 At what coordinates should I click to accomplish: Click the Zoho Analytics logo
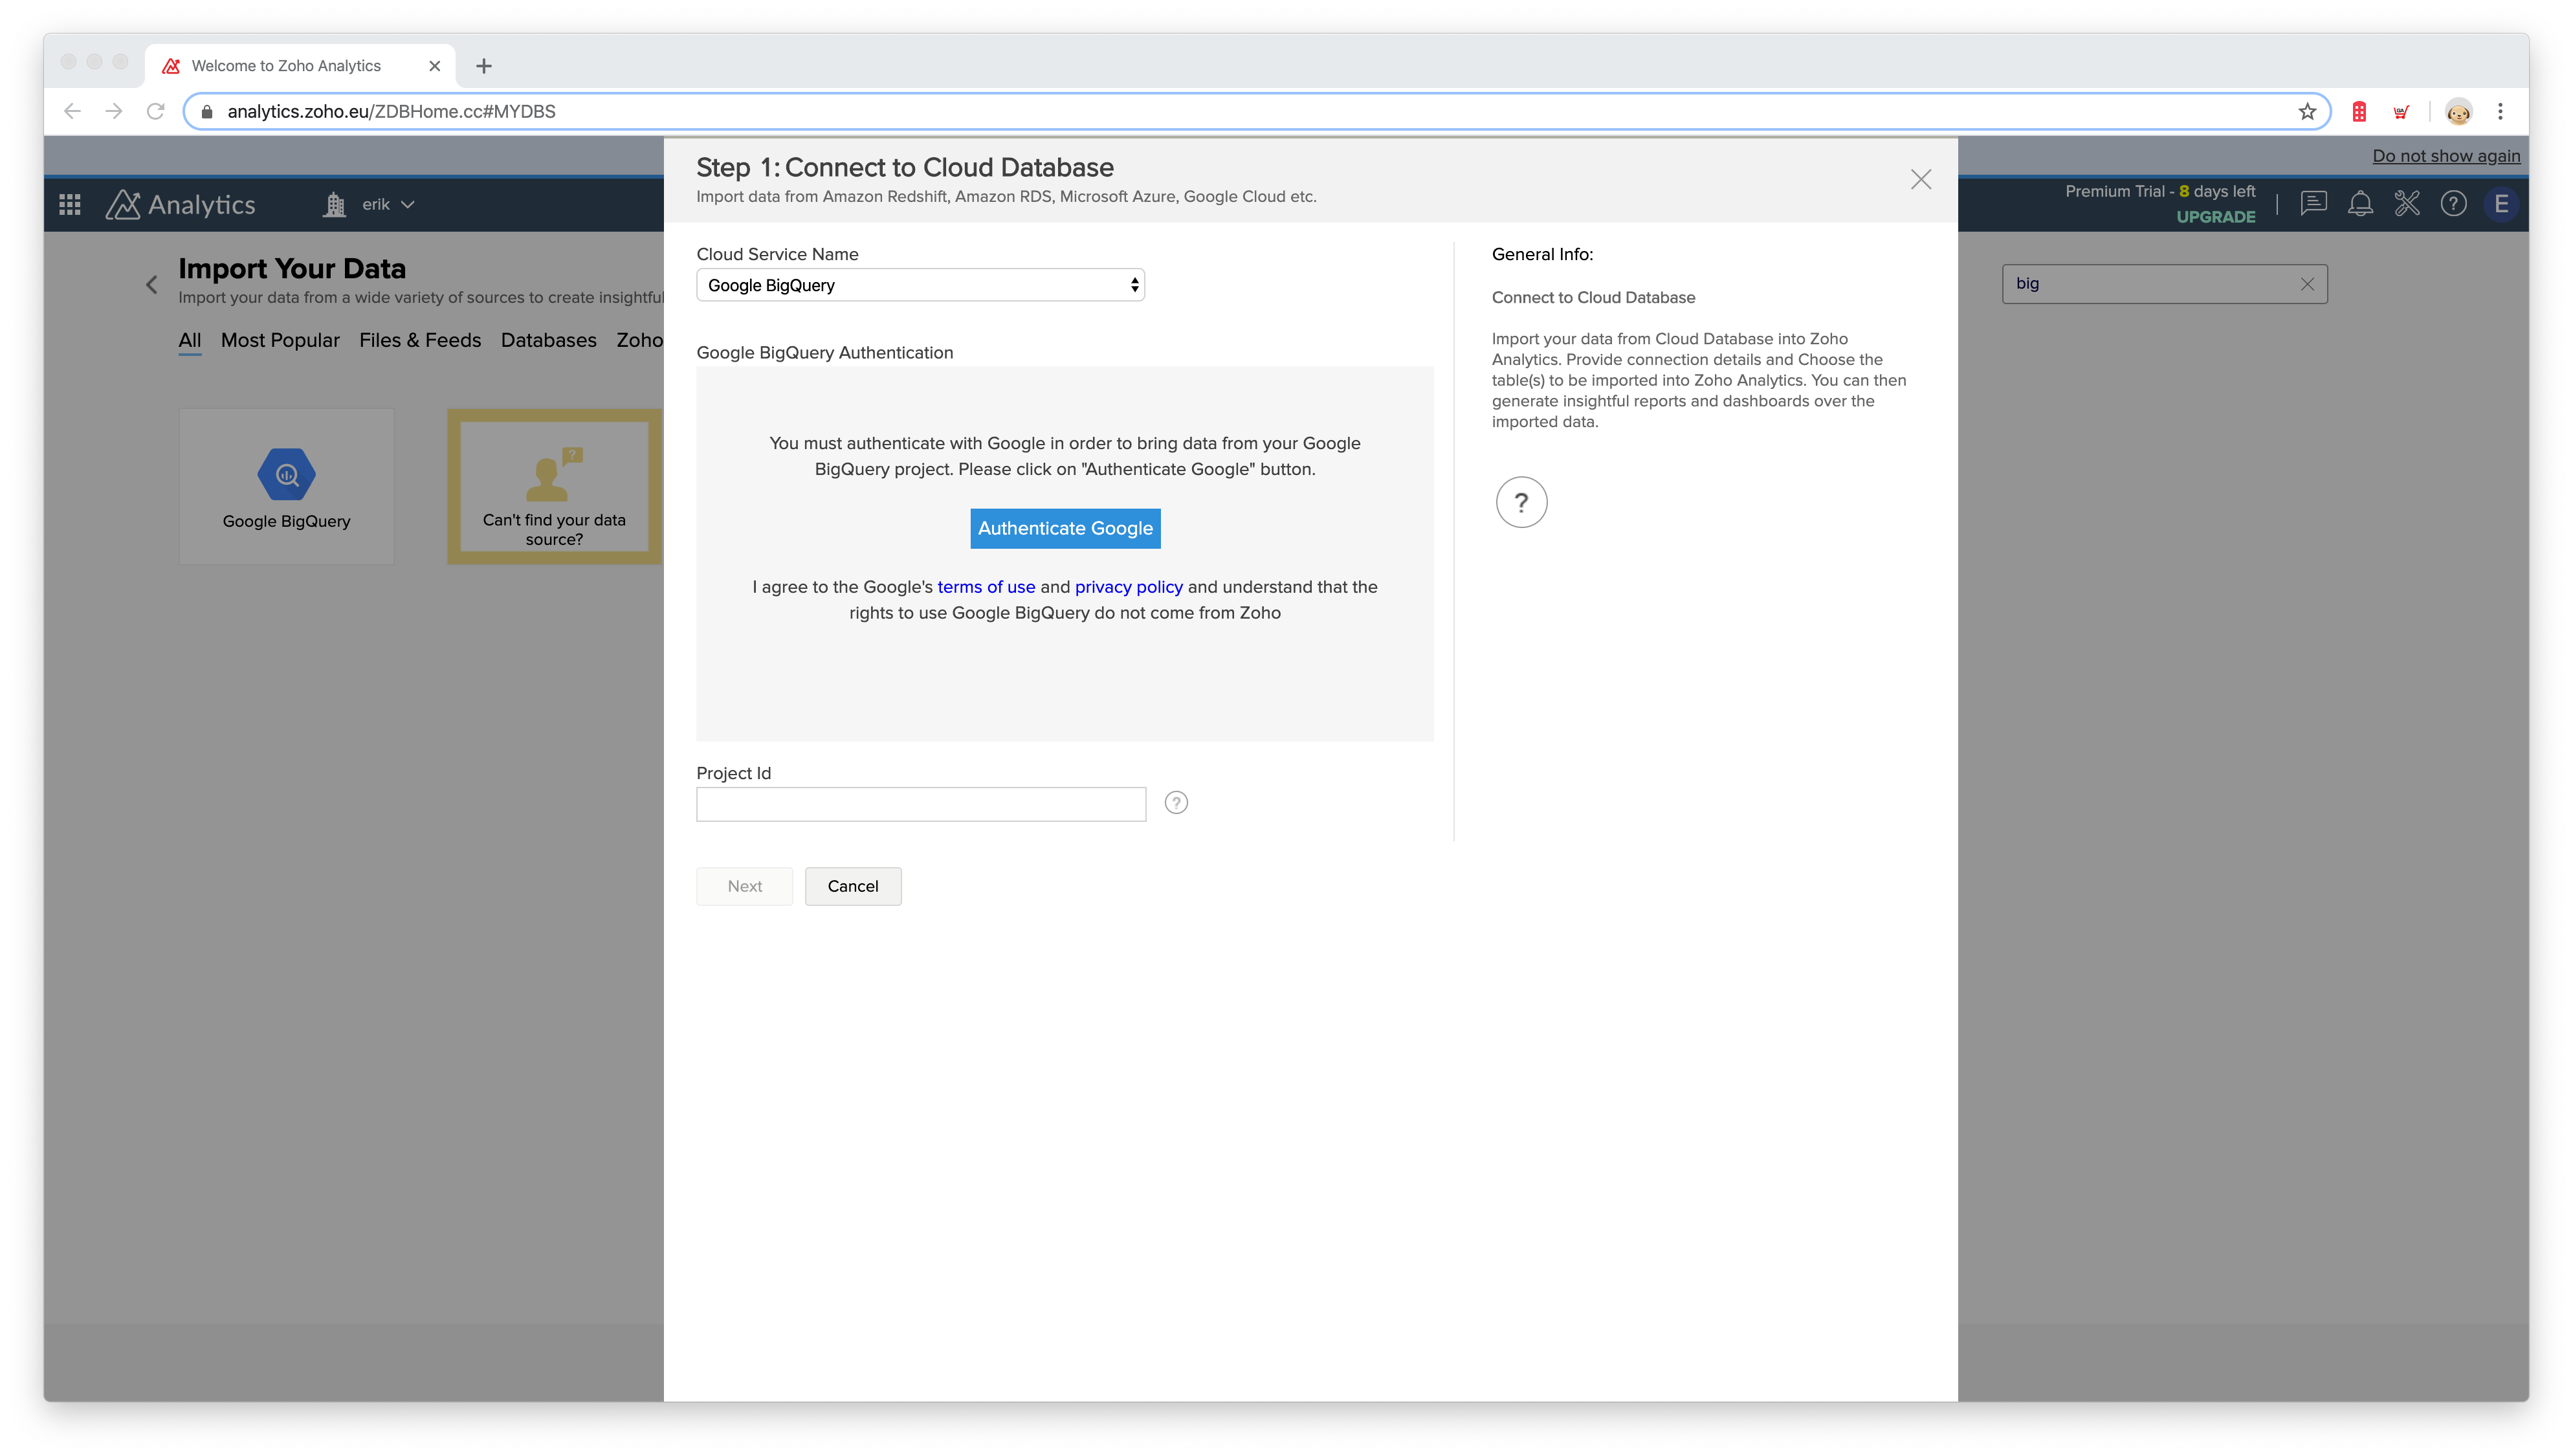pos(181,204)
